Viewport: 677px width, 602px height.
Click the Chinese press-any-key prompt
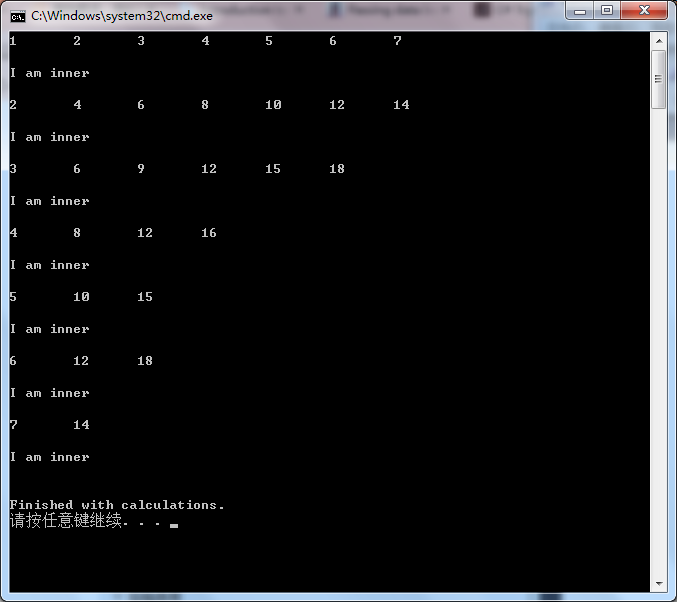click(x=85, y=520)
